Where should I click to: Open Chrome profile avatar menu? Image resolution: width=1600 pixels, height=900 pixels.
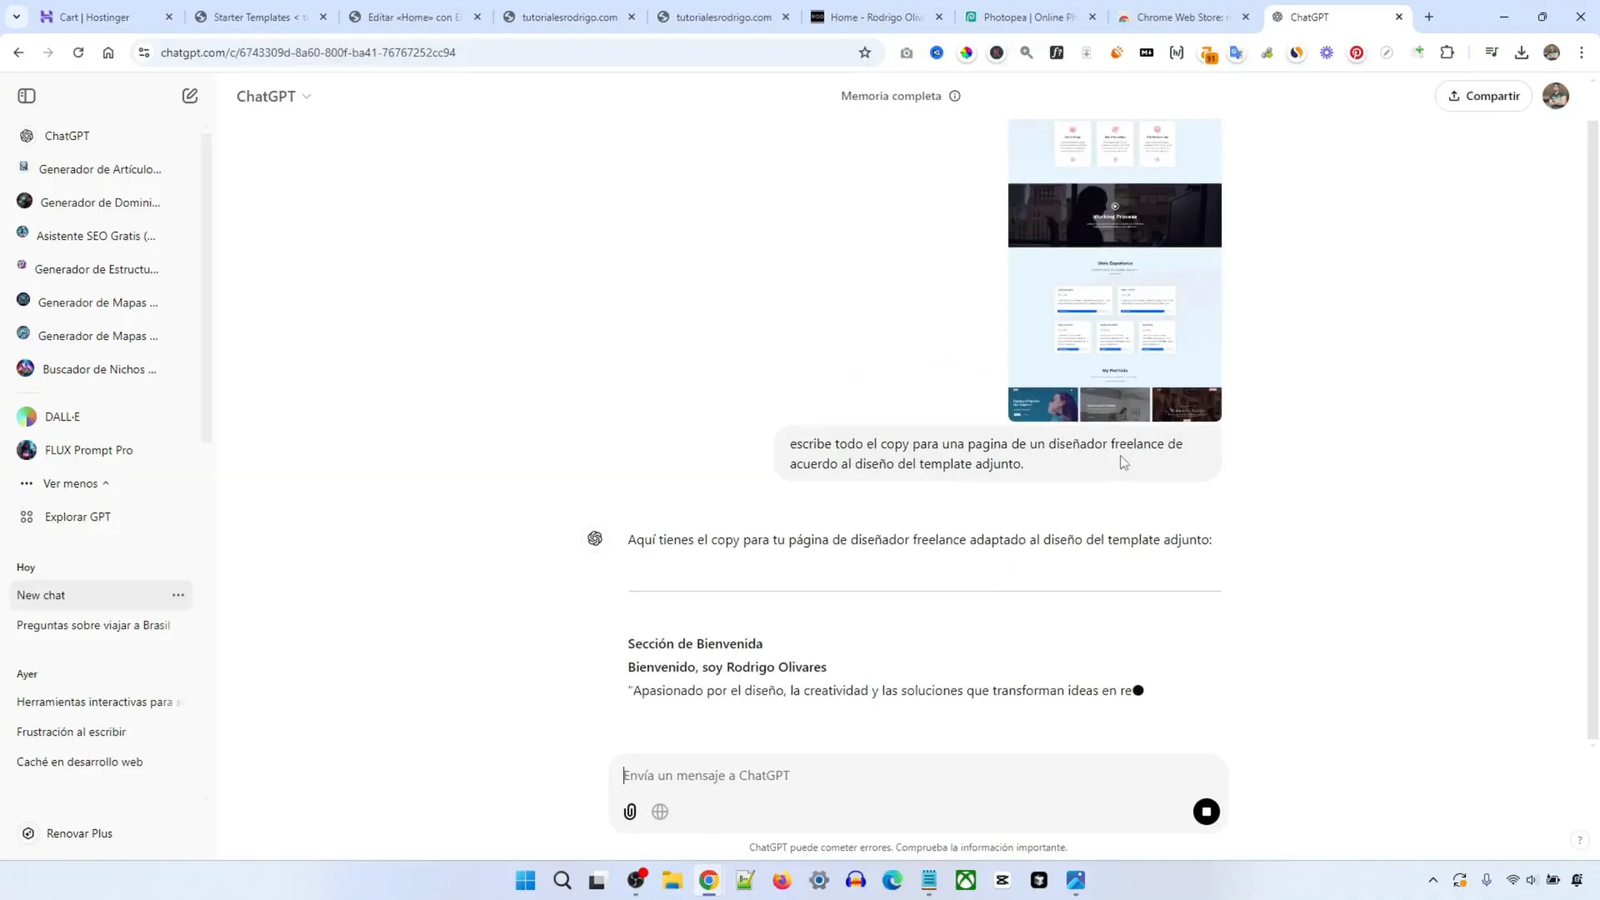1553,53
